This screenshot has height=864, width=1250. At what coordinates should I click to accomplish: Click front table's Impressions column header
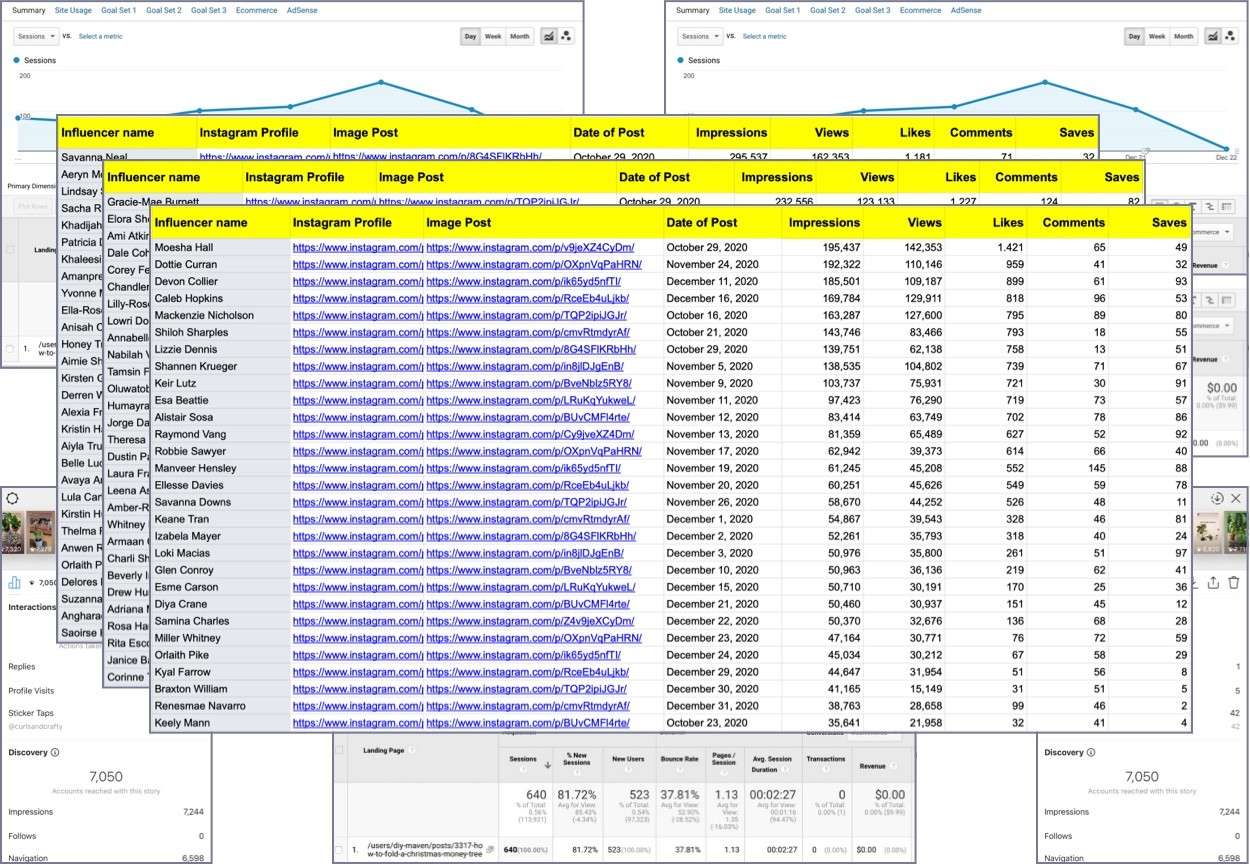825,223
